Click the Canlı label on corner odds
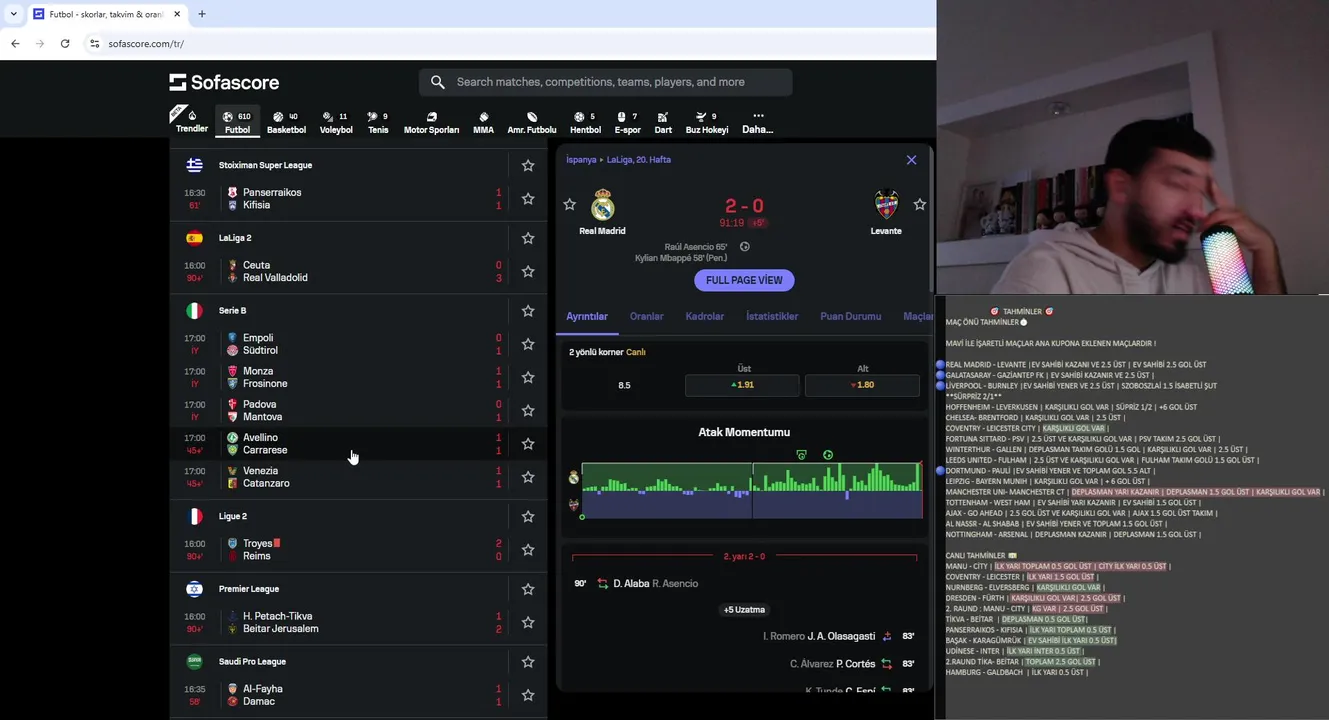This screenshot has height=720, width=1329. [636, 352]
